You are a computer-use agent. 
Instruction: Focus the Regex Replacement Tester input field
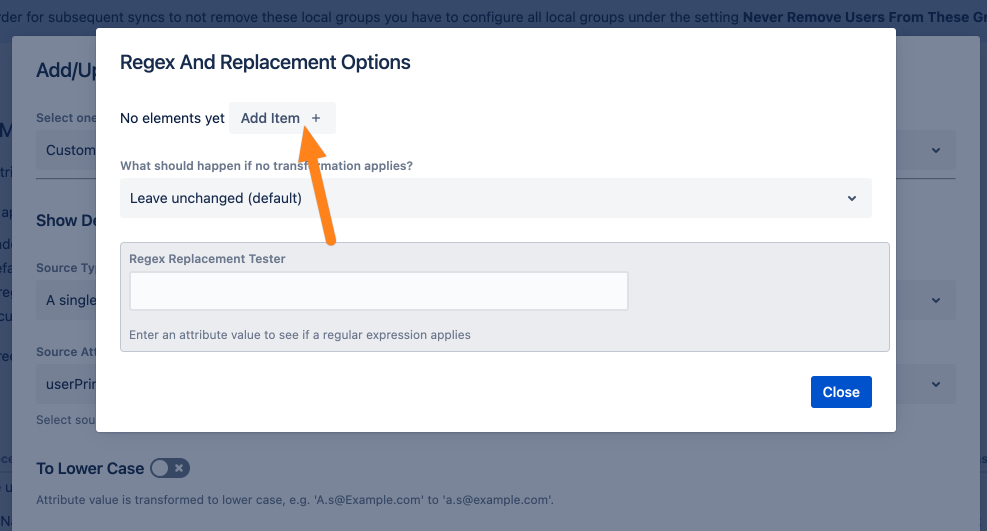(x=378, y=291)
